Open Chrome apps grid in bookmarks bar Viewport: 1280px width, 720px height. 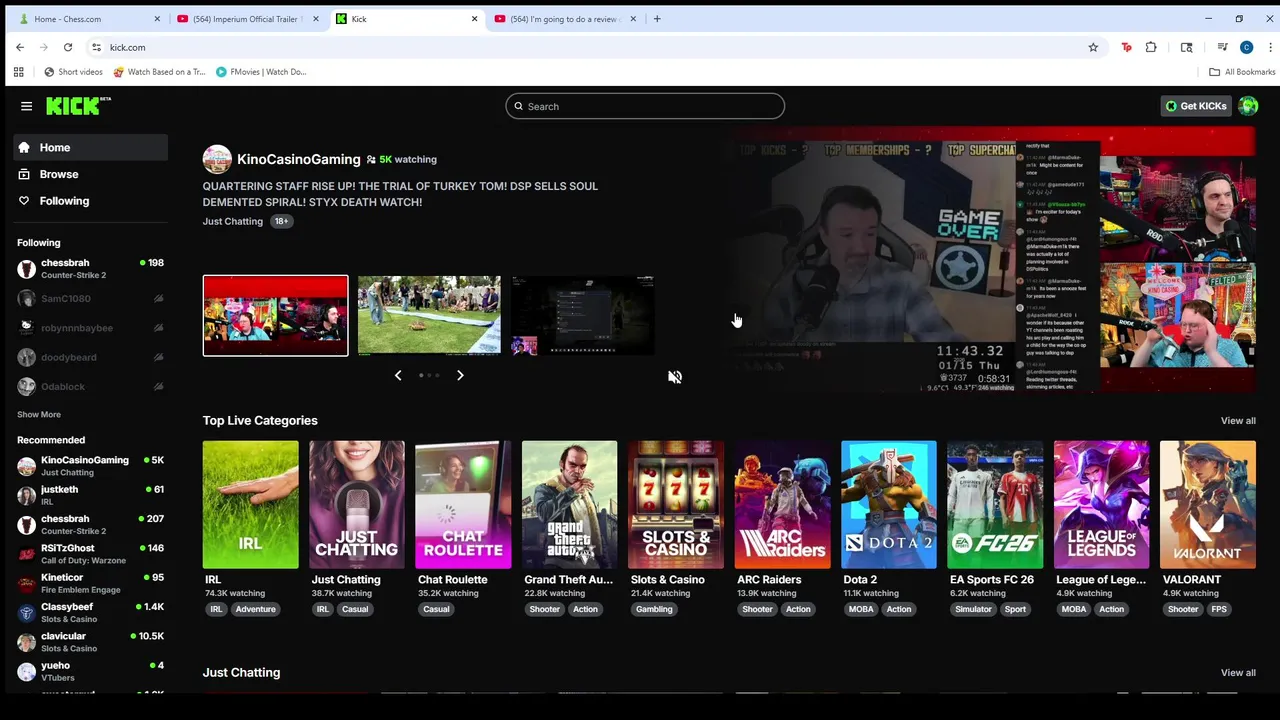point(18,72)
